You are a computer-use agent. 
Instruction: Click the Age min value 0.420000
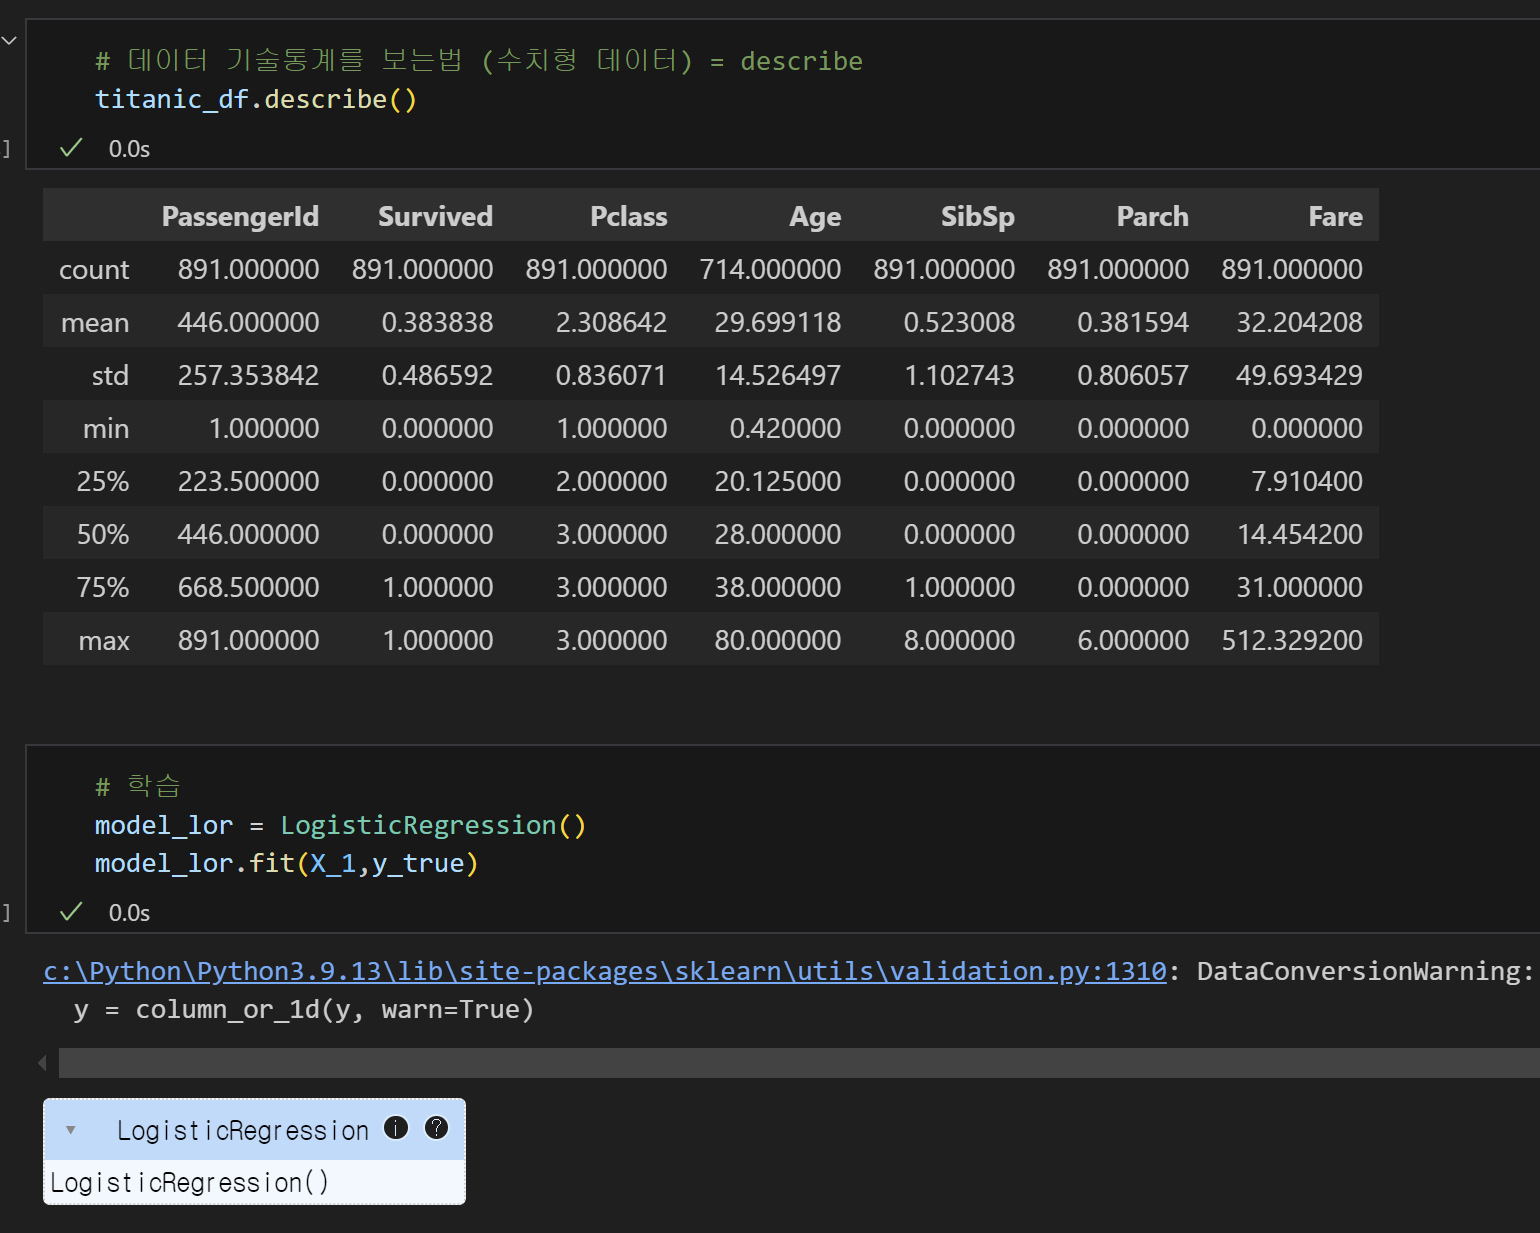point(785,428)
